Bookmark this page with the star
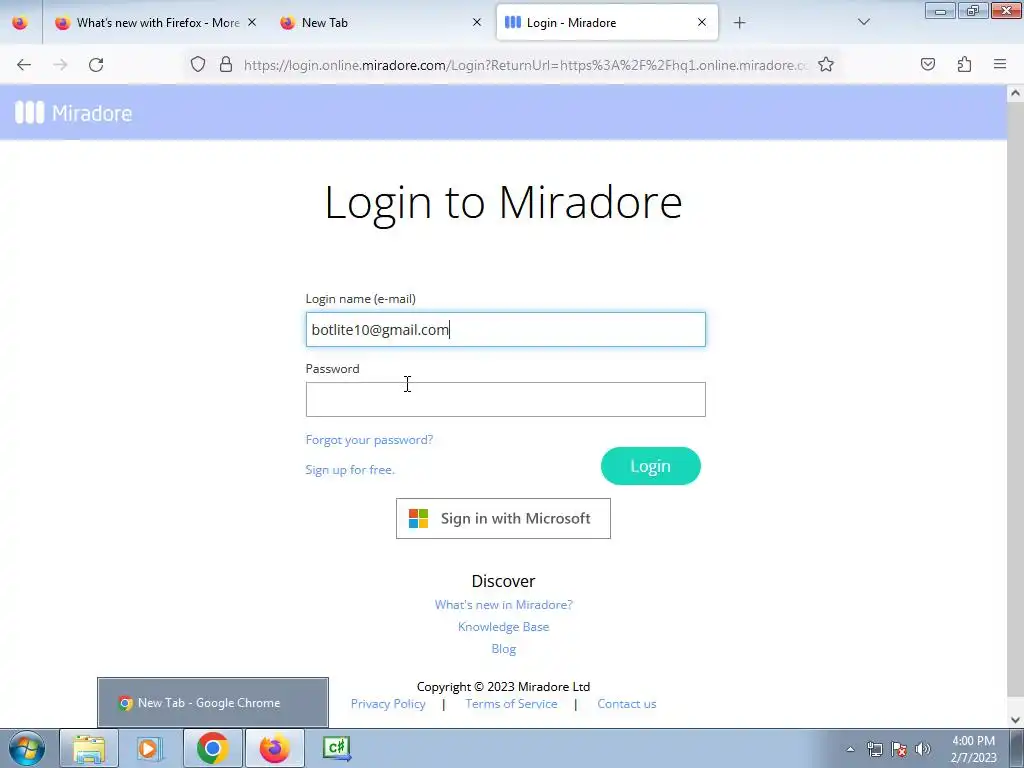The height and width of the screenshot is (768, 1024). pos(826,64)
